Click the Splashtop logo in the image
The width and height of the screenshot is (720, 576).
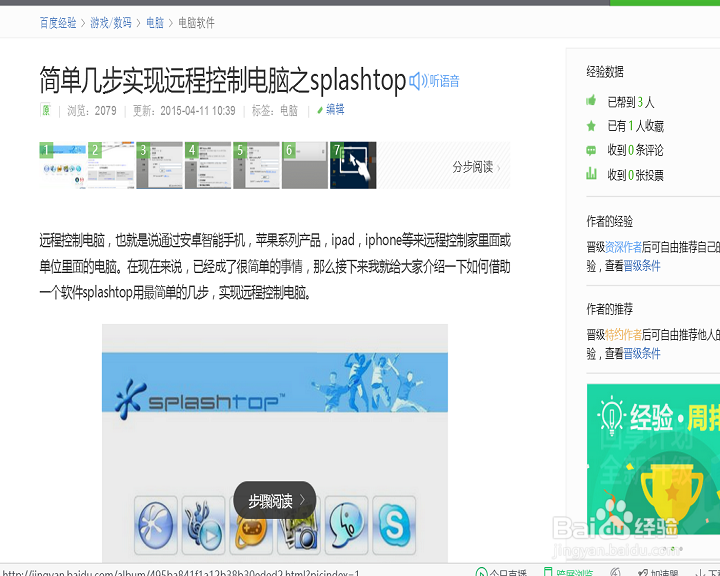coord(199,400)
